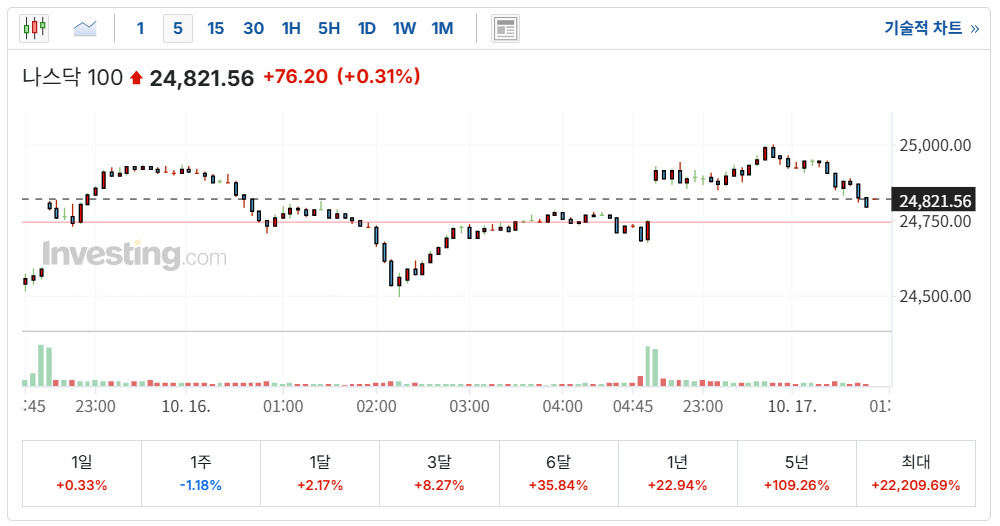Click the 01:00 time axis label
1000x526 pixels.
click(x=283, y=406)
